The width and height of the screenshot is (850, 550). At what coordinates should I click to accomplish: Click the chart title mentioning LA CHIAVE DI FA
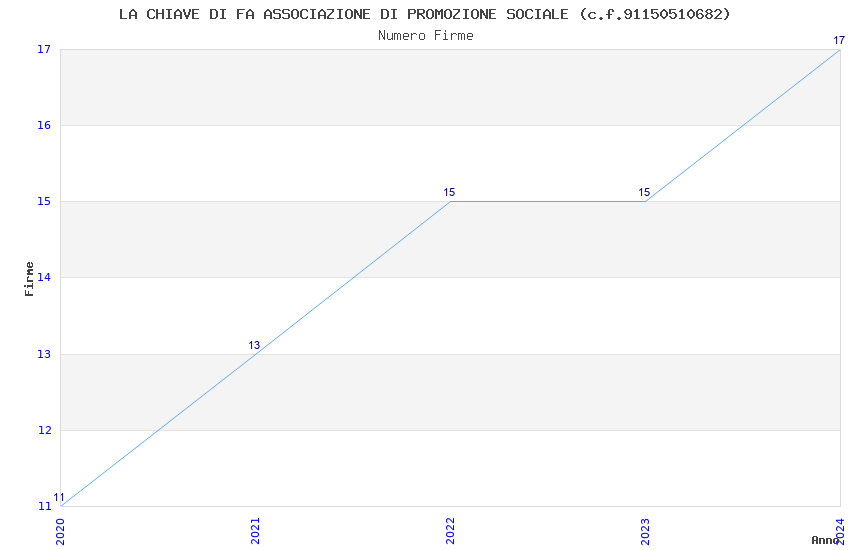coord(424,14)
